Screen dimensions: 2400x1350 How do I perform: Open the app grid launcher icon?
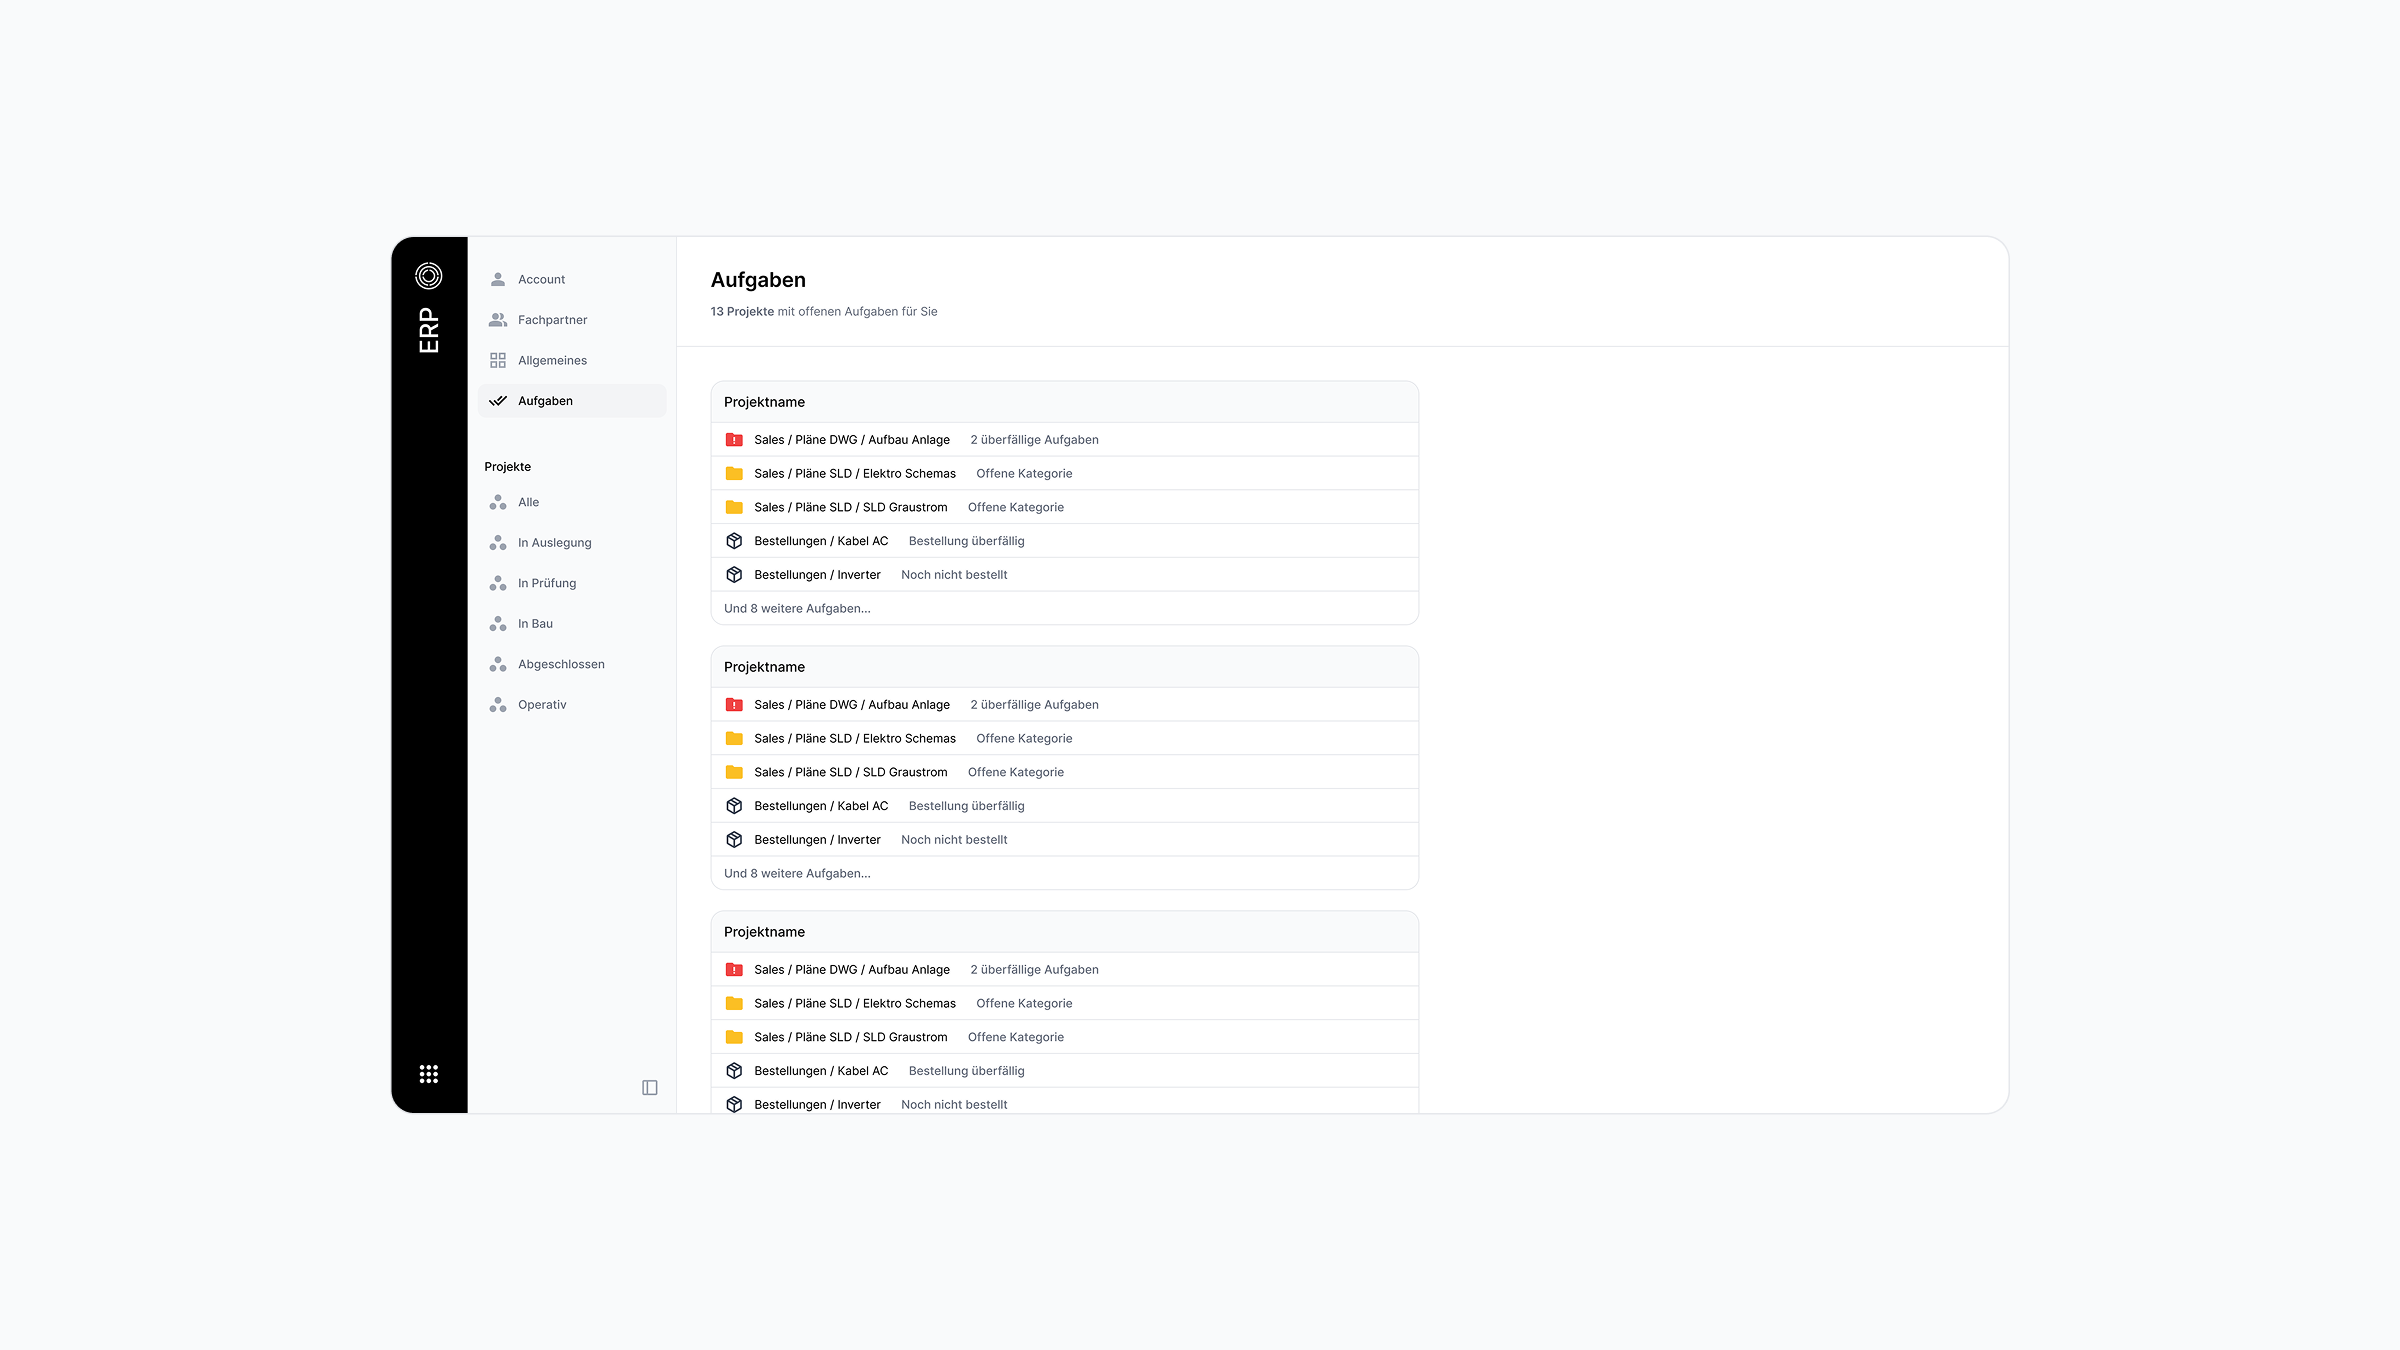point(429,1074)
